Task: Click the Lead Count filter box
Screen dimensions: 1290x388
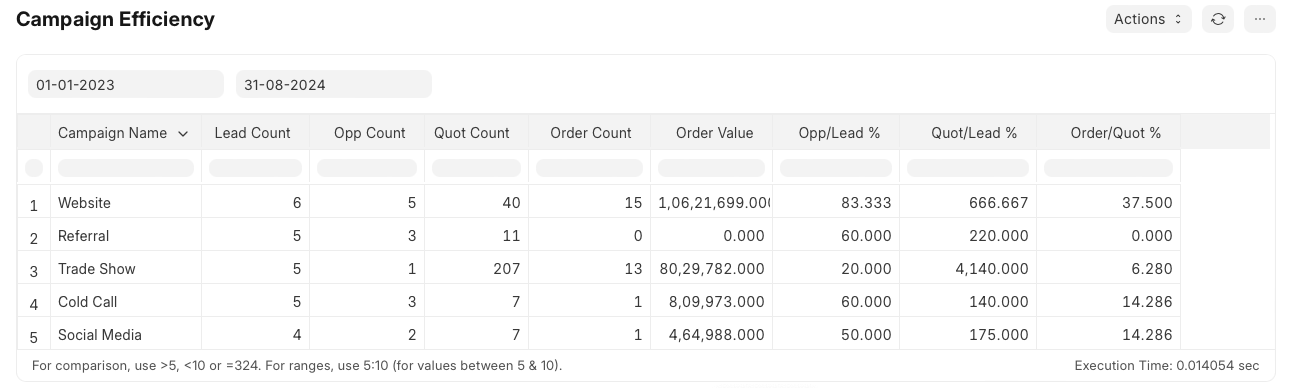Action: (x=256, y=168)
